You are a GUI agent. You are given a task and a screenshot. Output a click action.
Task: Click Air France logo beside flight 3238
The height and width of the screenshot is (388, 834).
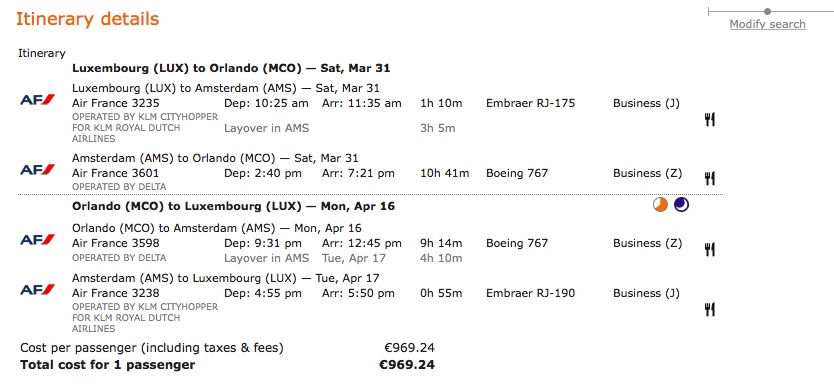click(x=37, y=290)
